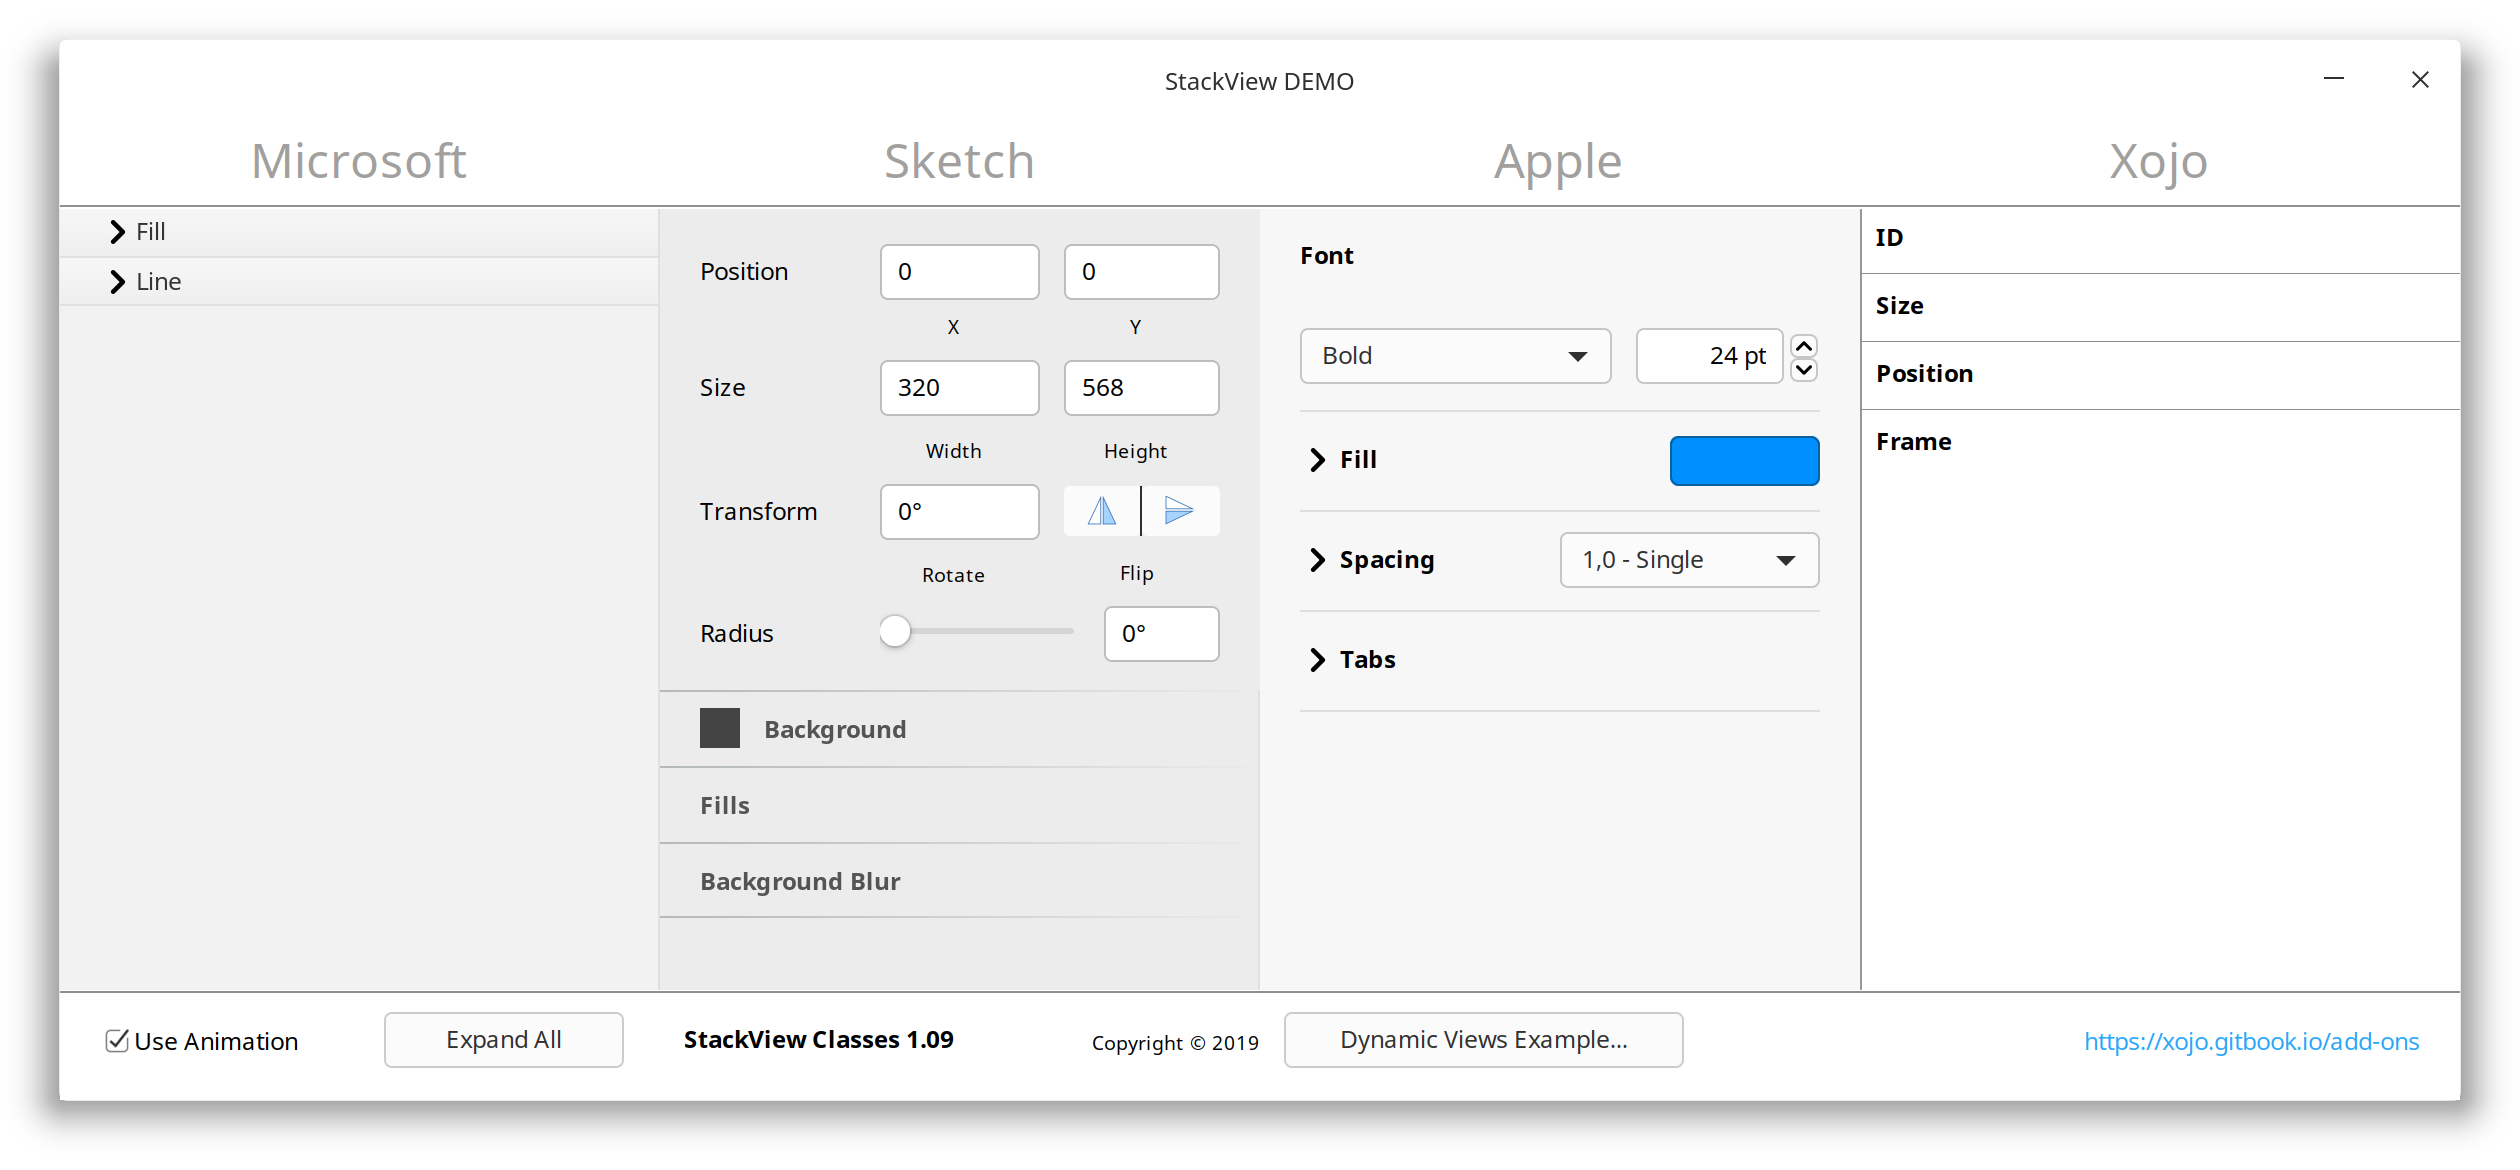Screen dimensions: 2520x1170
Task: Click the Apple column heading
Action: click(x=1558, y=163)
